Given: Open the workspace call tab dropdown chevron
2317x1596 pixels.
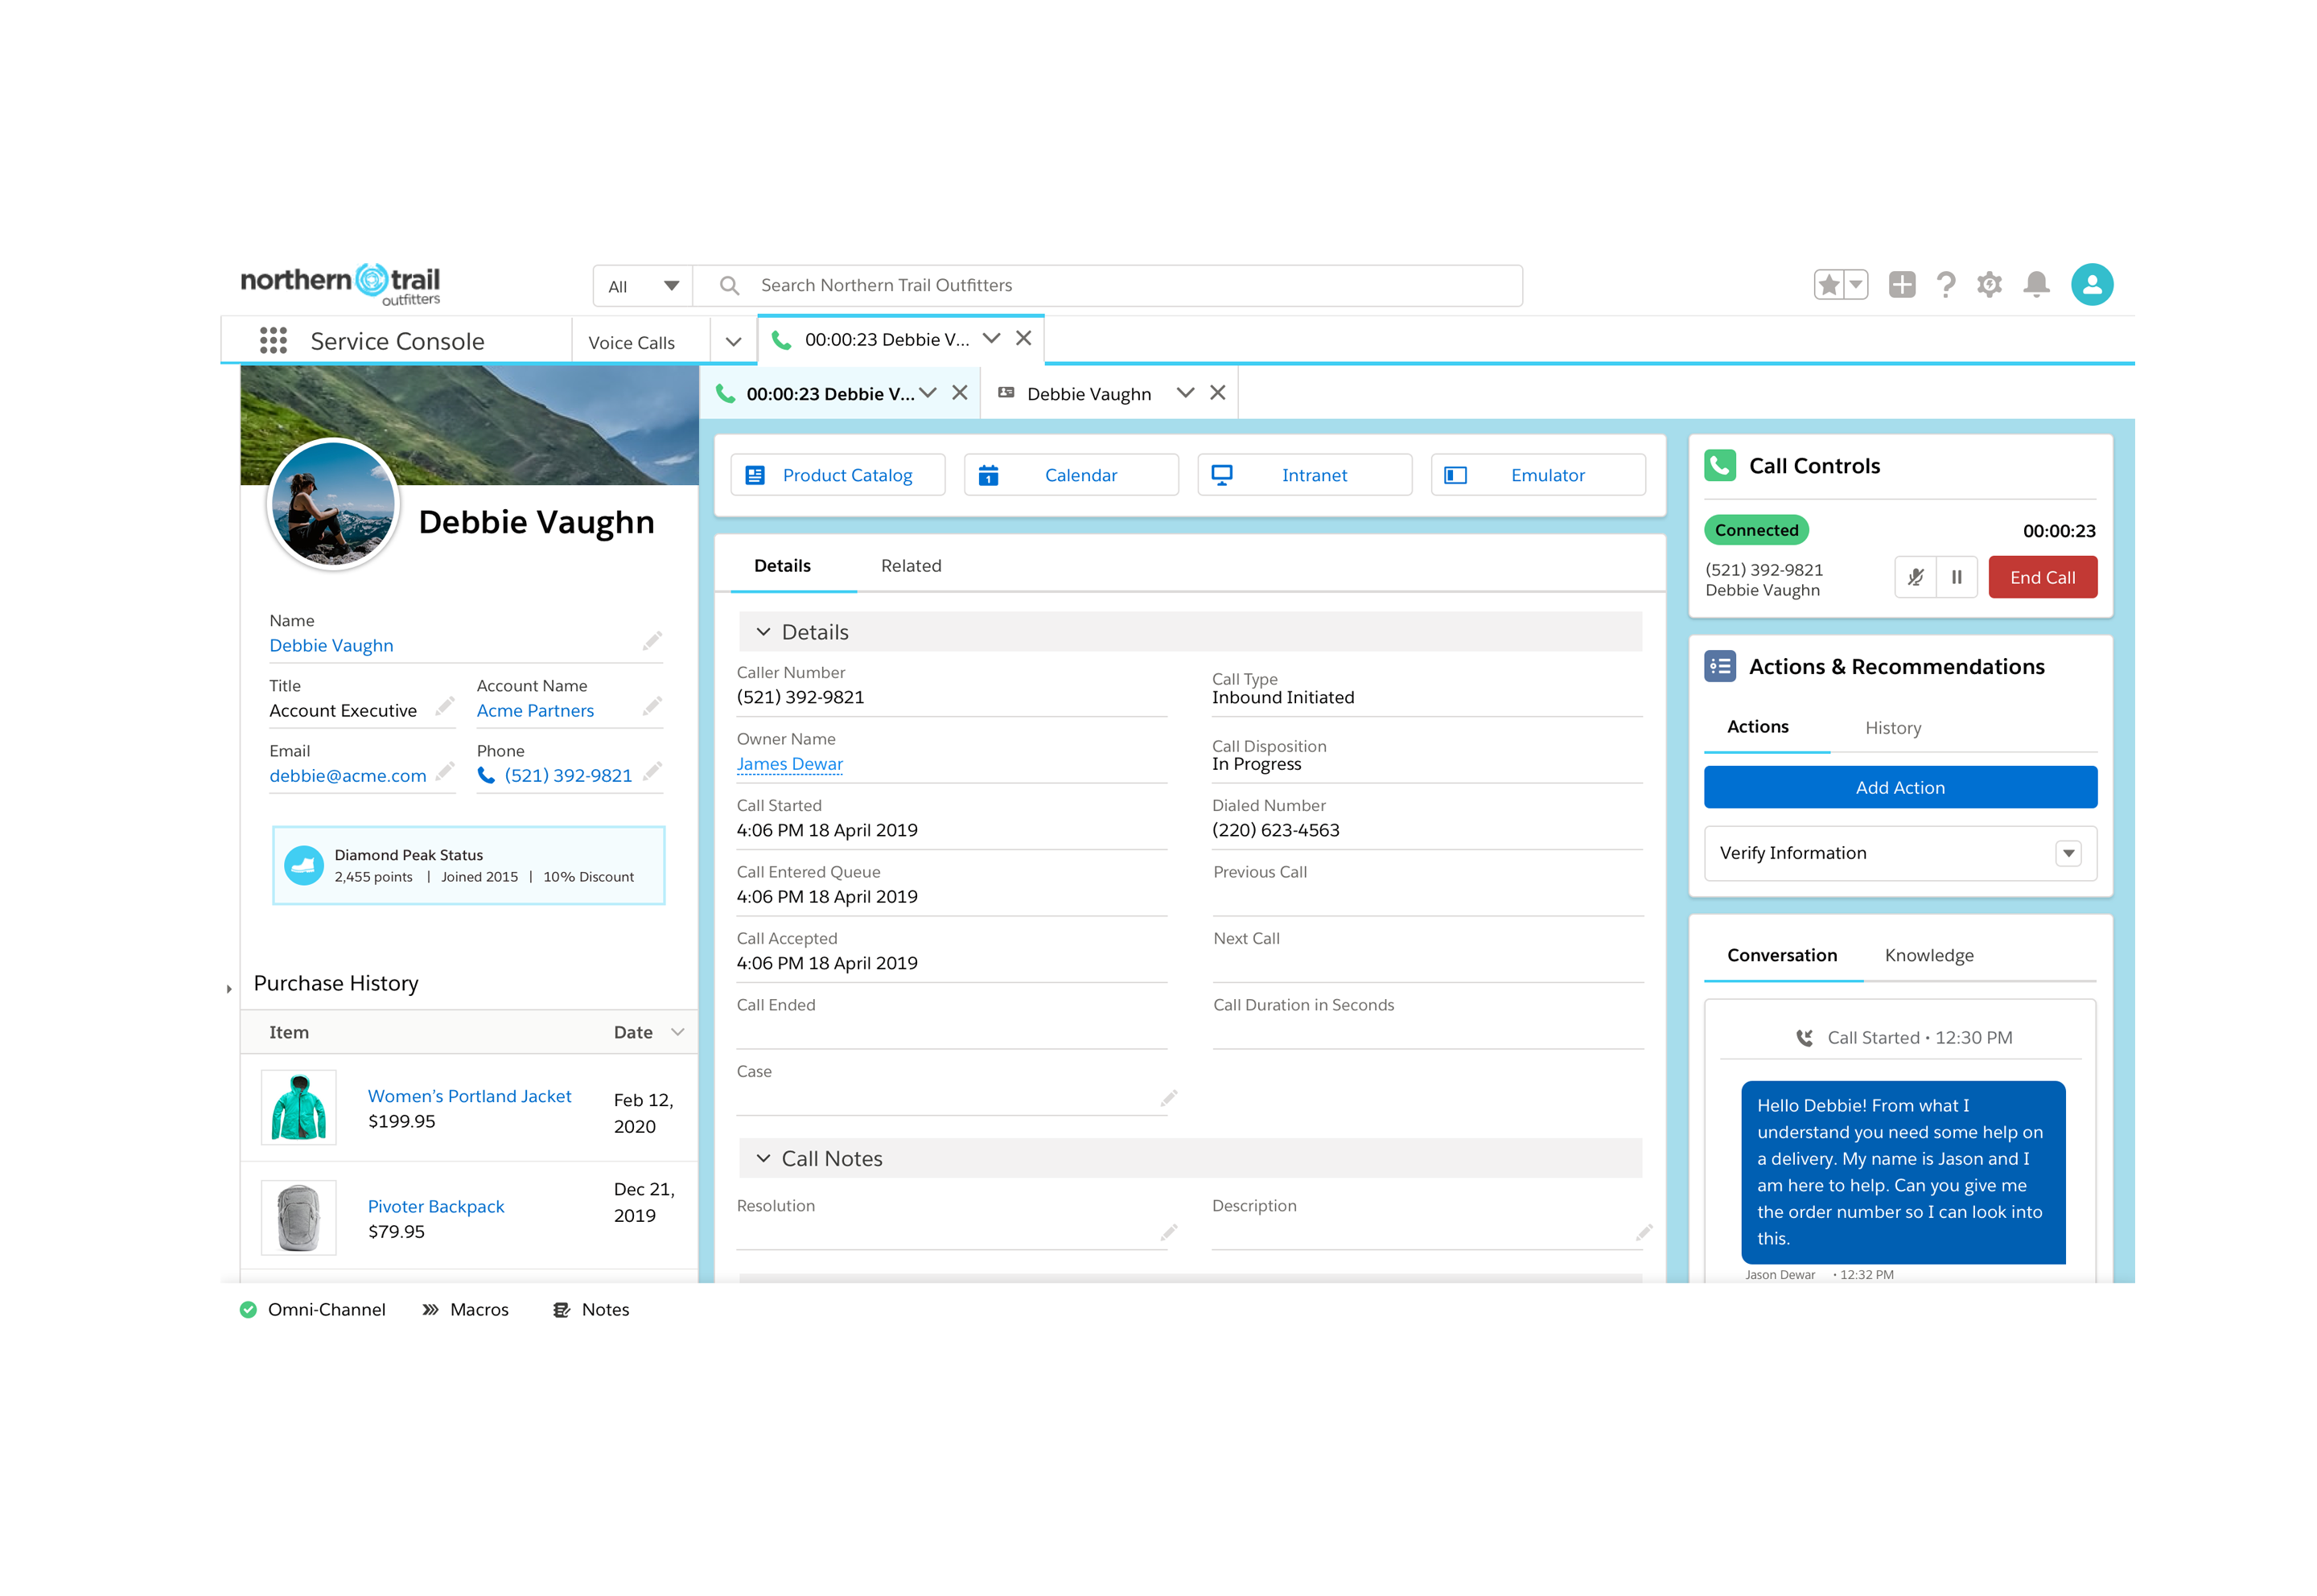Looking at the screenshot, I should 991,339.
